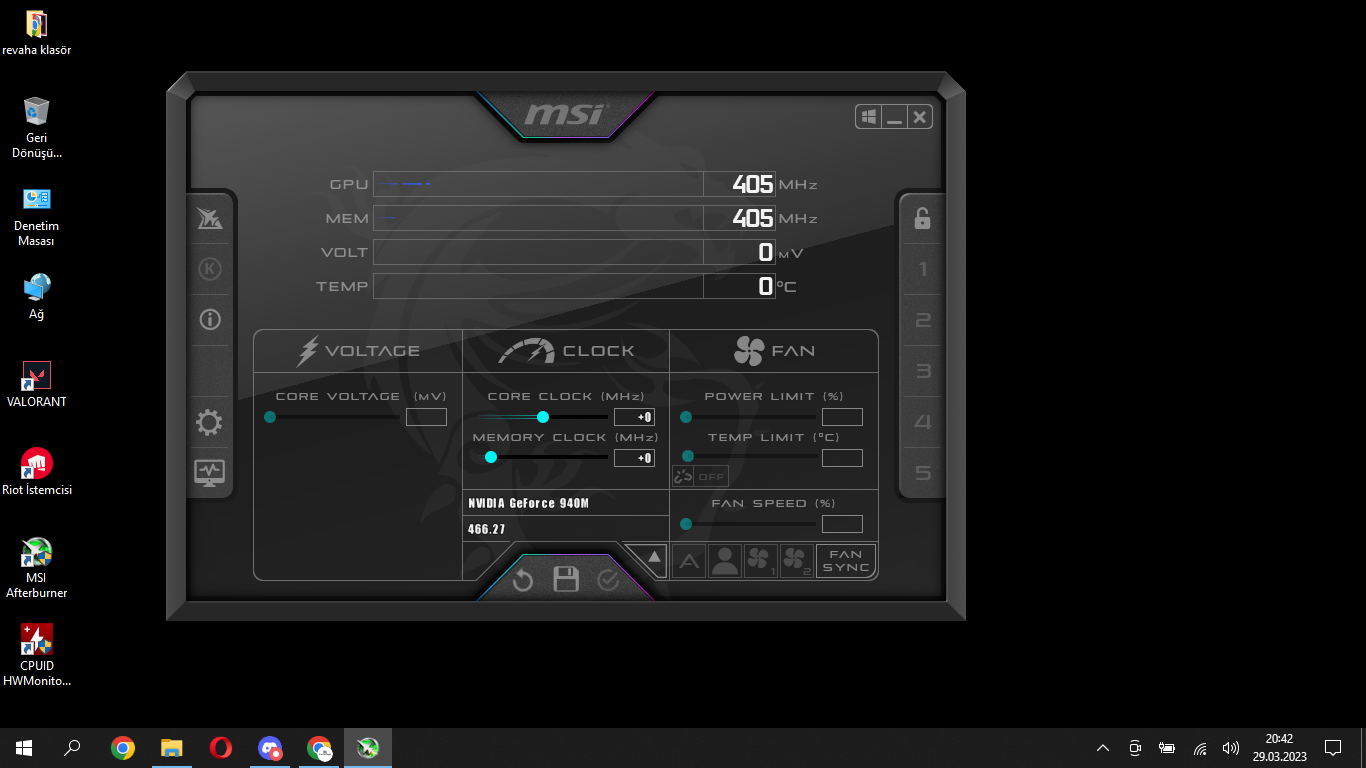The width and height of the screenshot is (1366, 768).
Task: Reset settings with the revert arrow icon
Action: pyautogui.click(x=523, y=580)
